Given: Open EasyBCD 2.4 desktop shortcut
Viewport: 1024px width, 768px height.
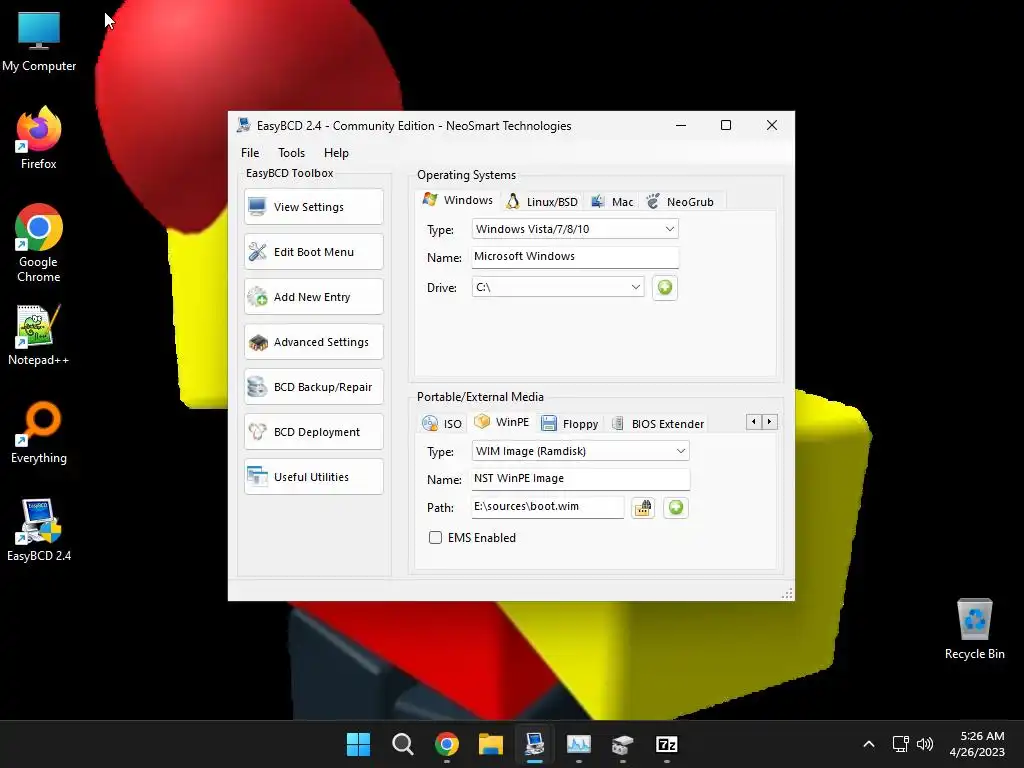Looking at the screenshot, I should [x=39, y=530].
